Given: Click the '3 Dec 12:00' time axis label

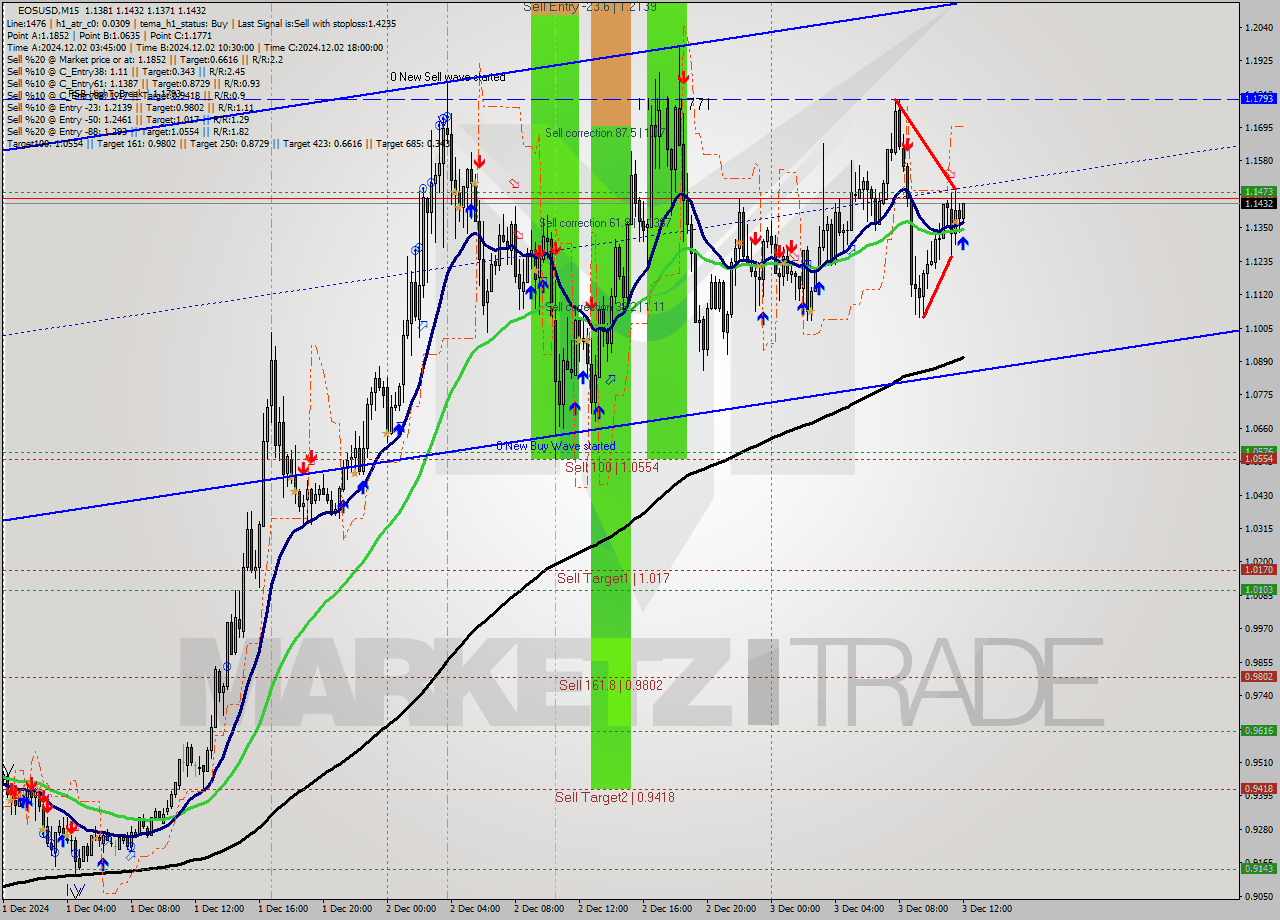Looking at the screenshot, I should coord(987,909).
